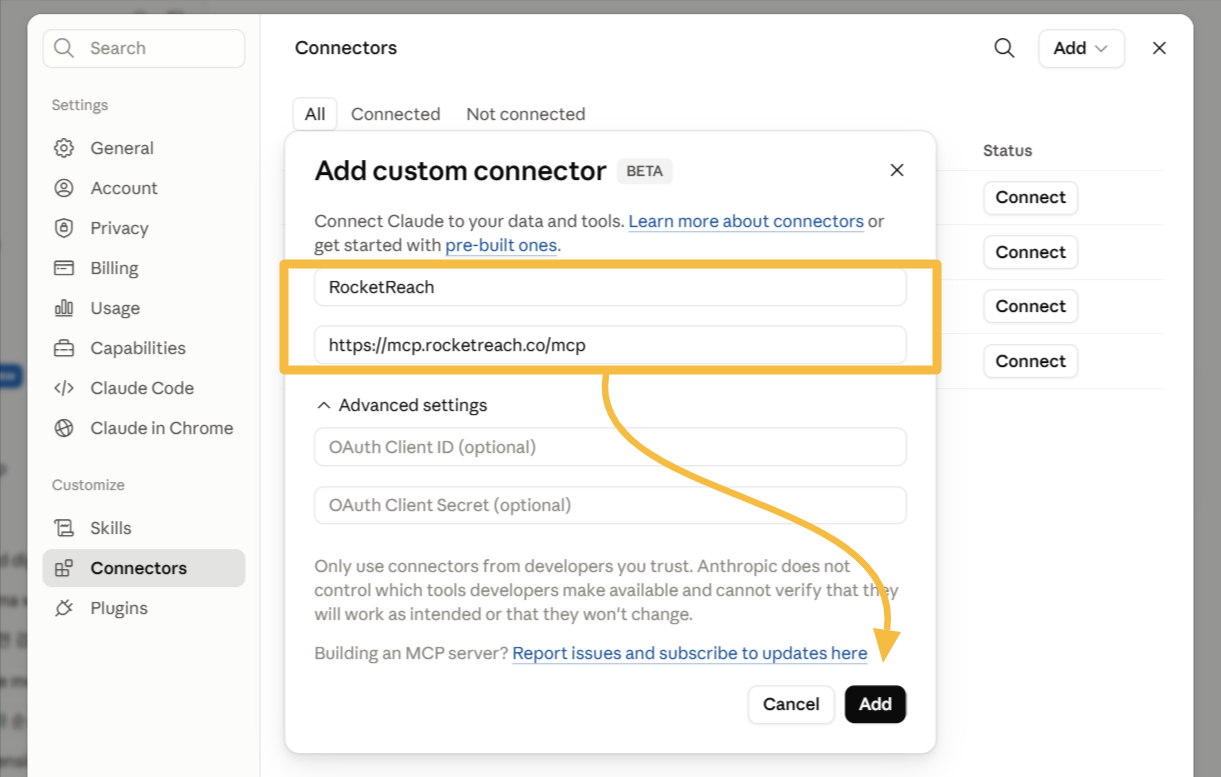The image size is (1221, 777).
Task: Open Claude Code brackets icon
Action: [x=64, y=388]
